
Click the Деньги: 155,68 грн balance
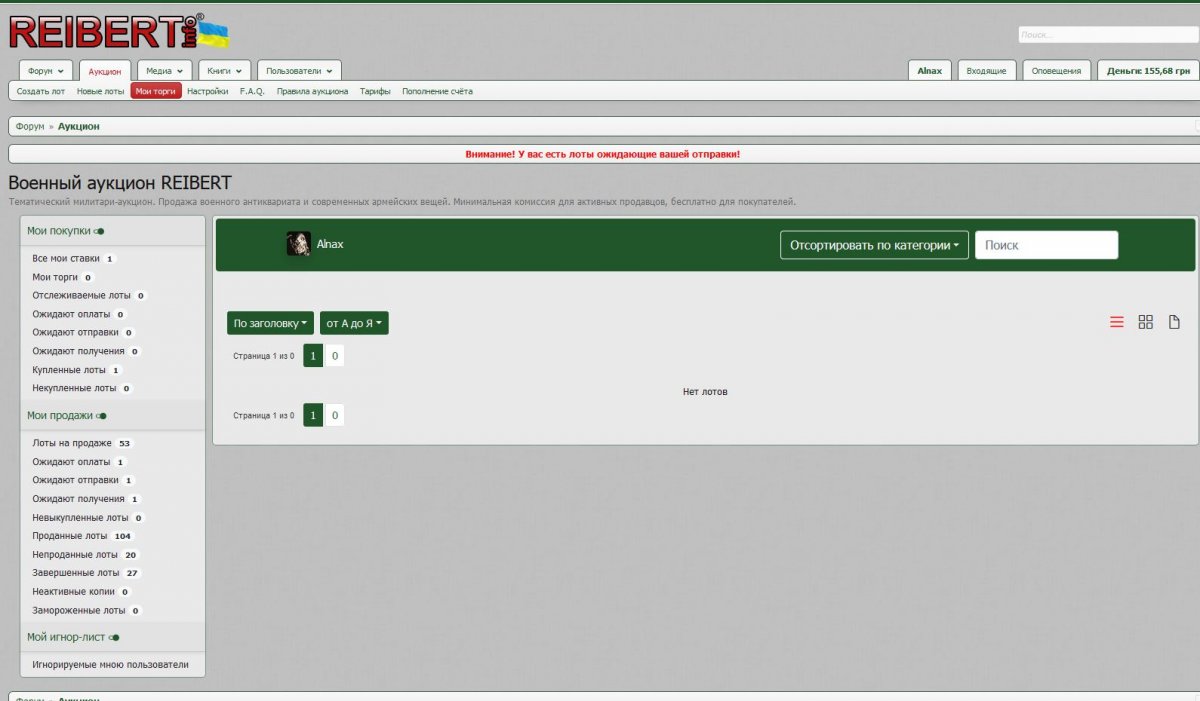pyautogui.click(x=1148, y=71)
